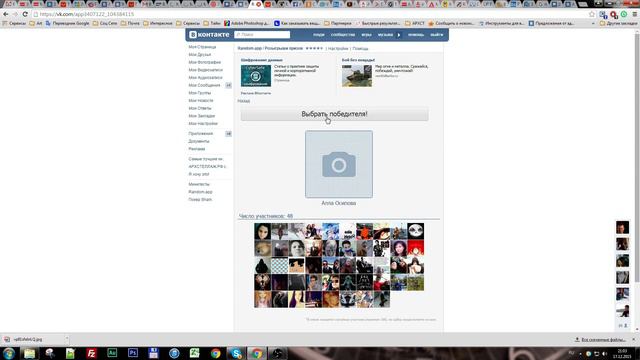The image size is (640, 360).
Task: Open Приложения in left sidebar
Action: [200, 134]
